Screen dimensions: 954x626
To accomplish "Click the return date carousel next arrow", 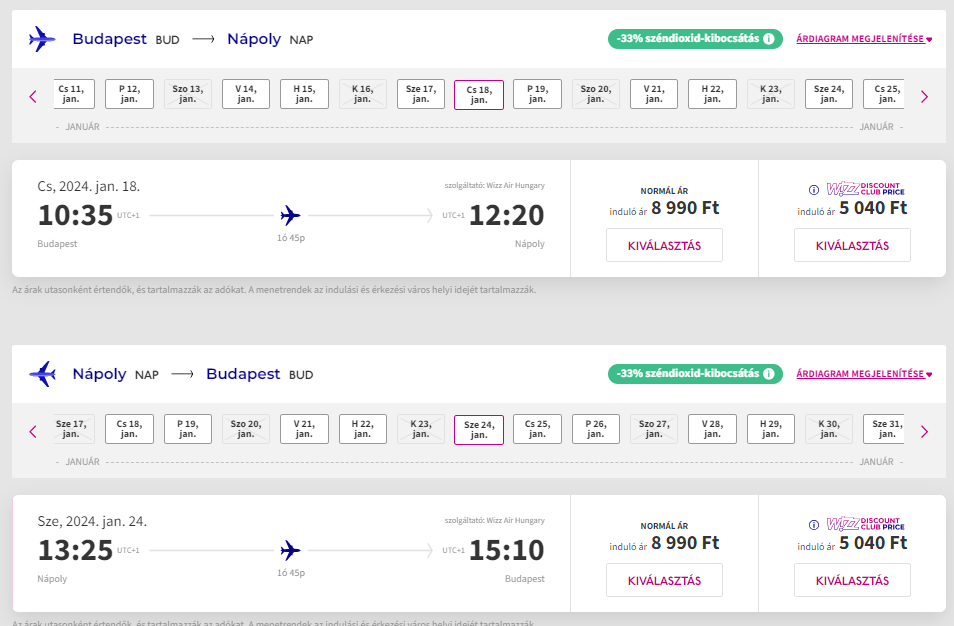I will click(x=924, y=432).
